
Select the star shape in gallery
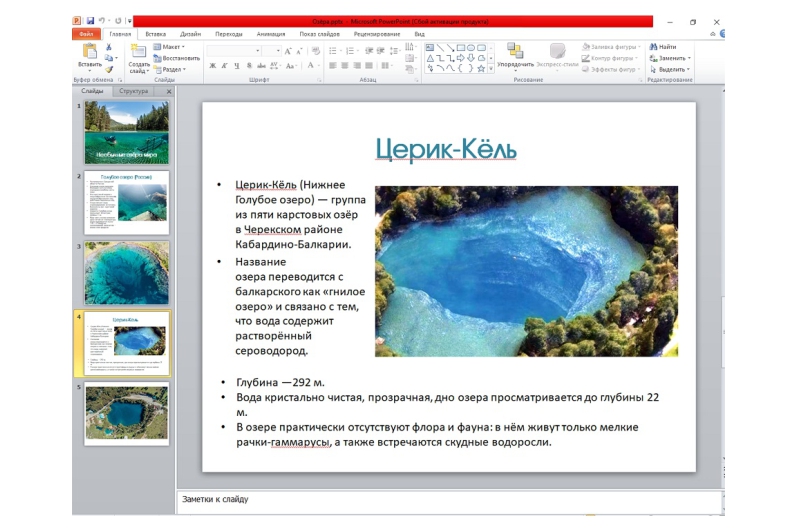[x=481, y=68]
